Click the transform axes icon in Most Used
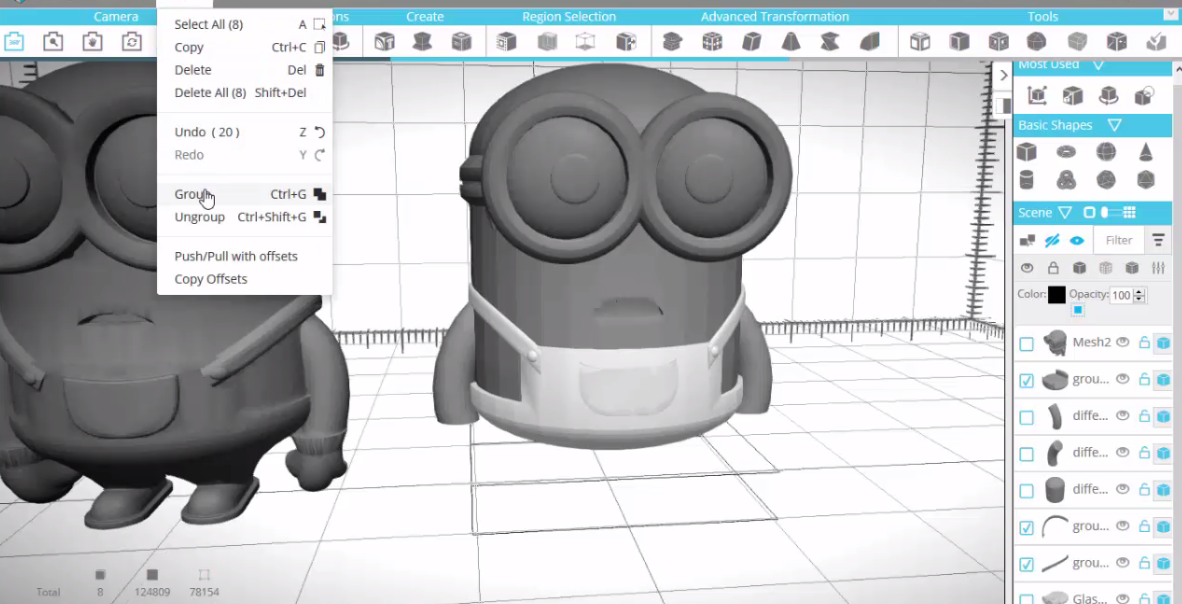 pos(1037,96)
